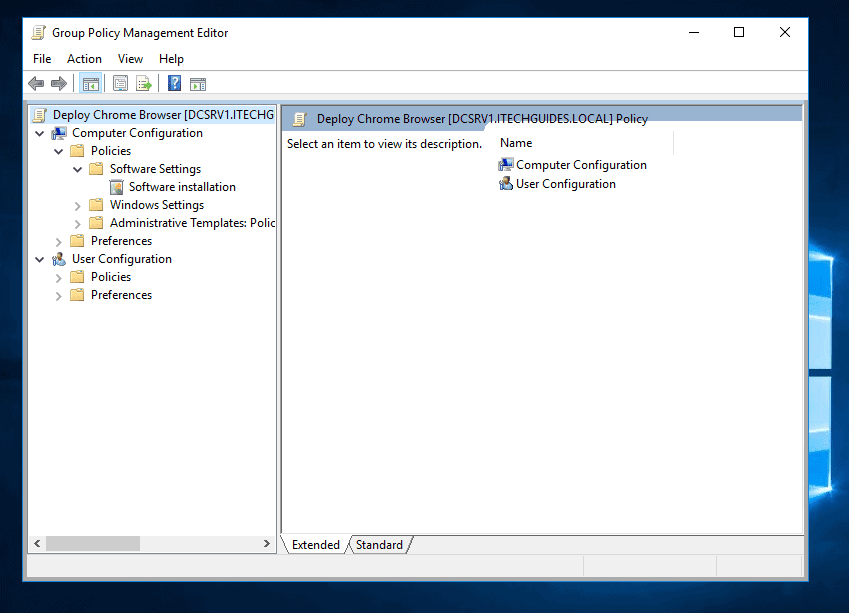This screenshot has height=613, width=849.
Task: Close the Group Policy Management Editor window
Action: tap(785, 32)
